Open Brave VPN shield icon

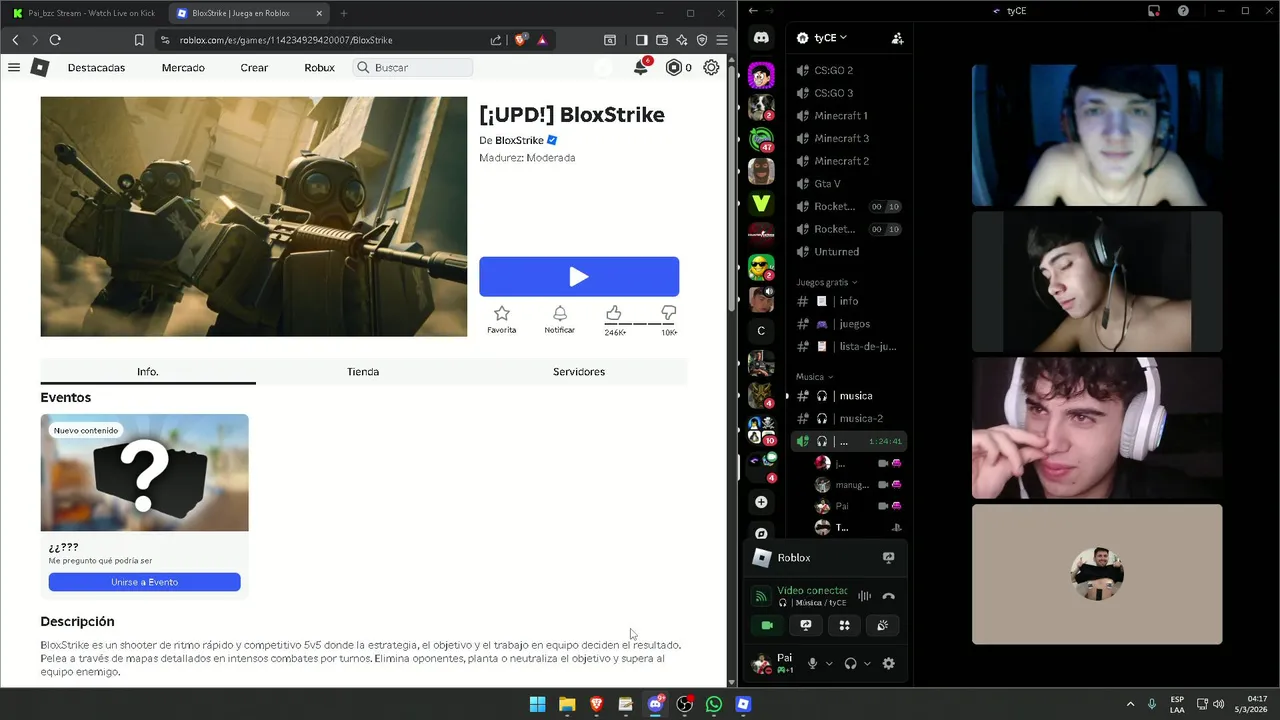pos(702,40)
